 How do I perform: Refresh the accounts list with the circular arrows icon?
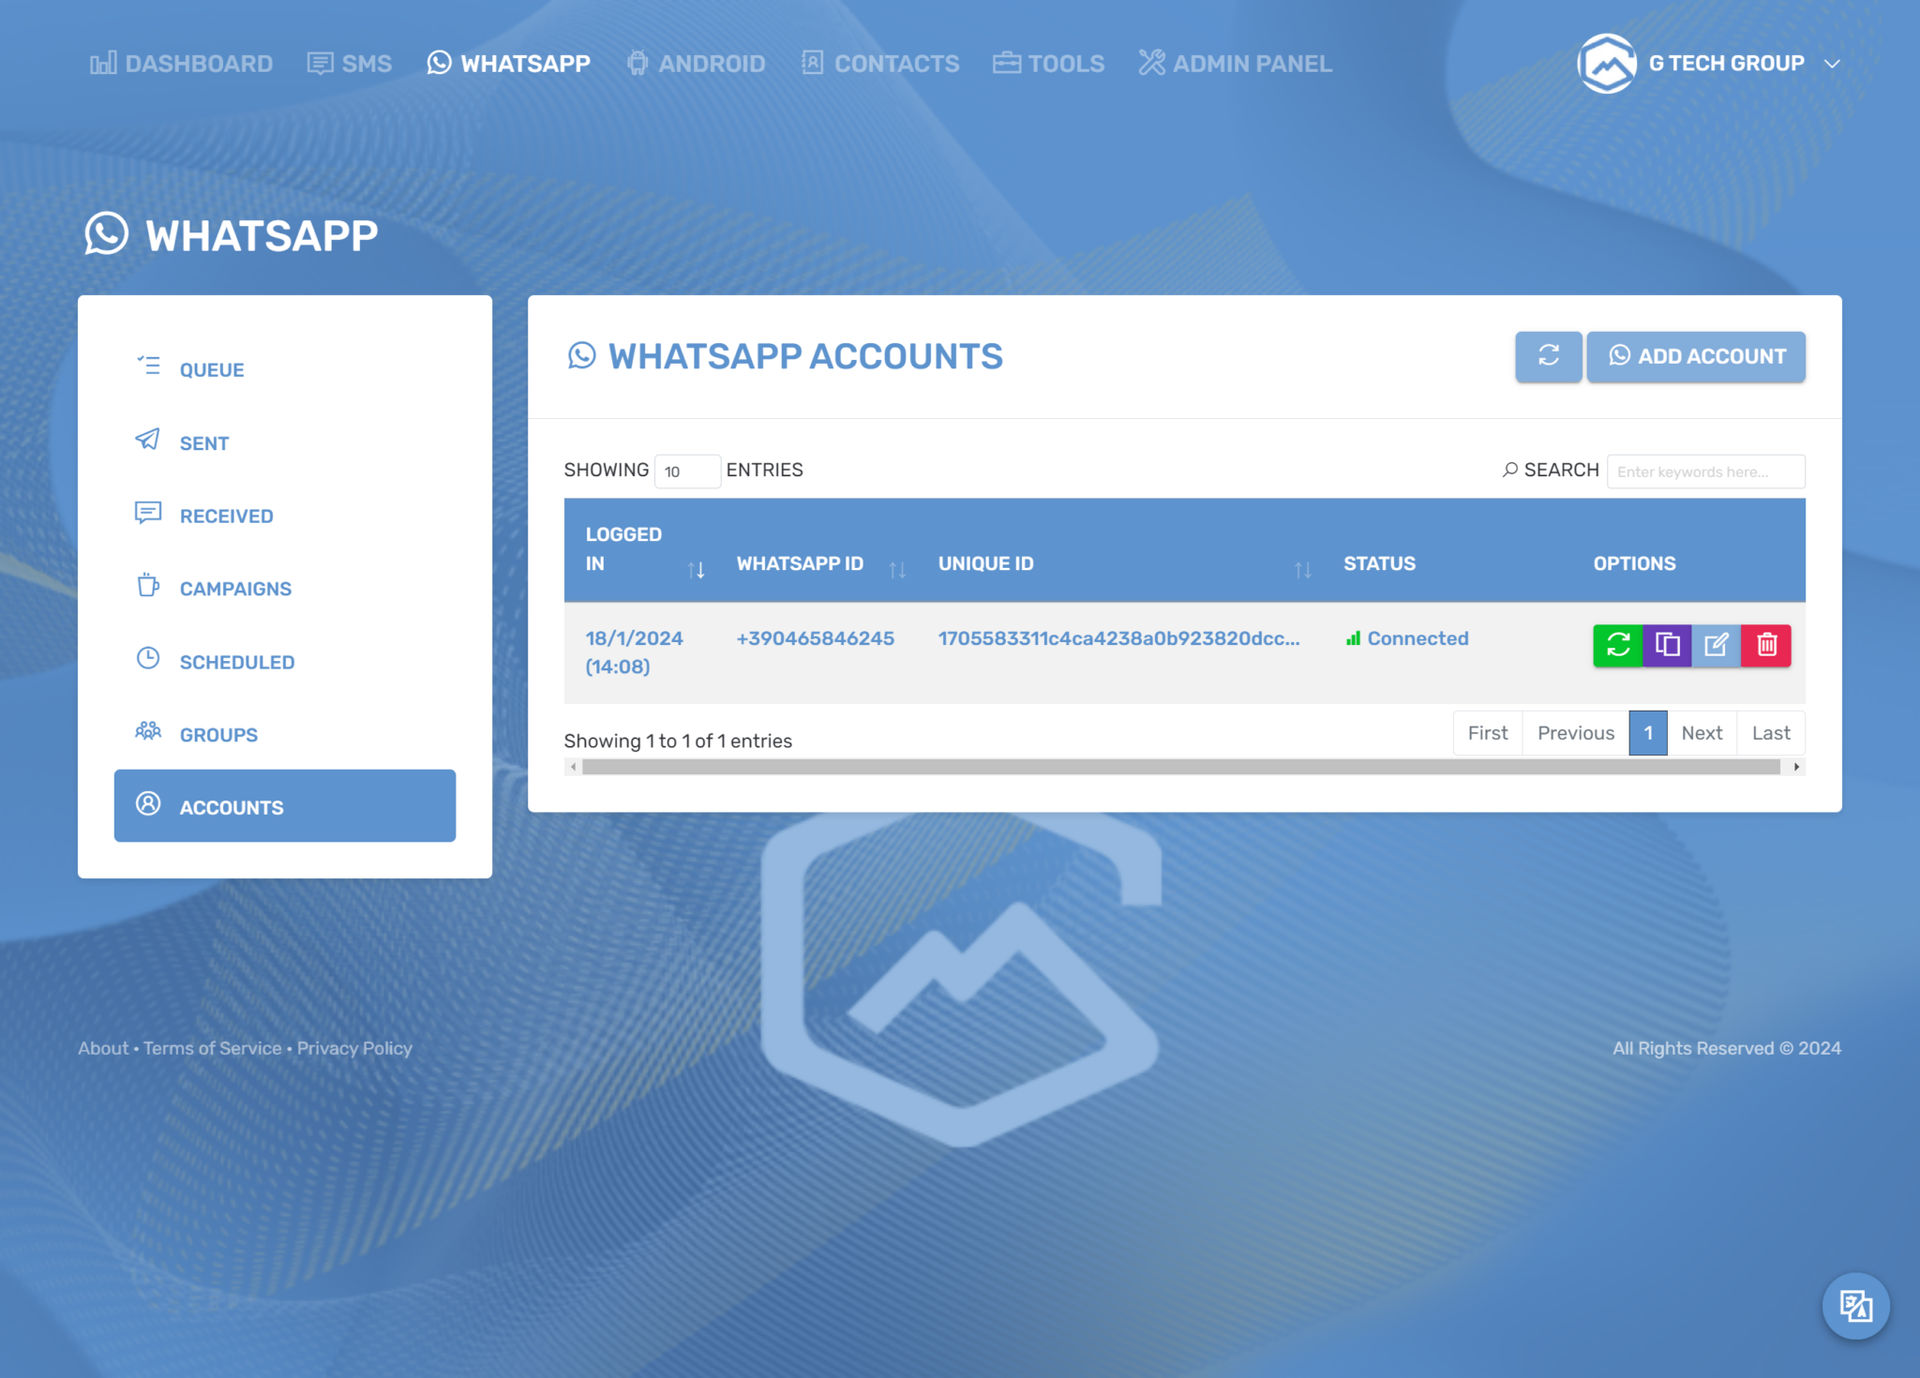coord(1548,356)
